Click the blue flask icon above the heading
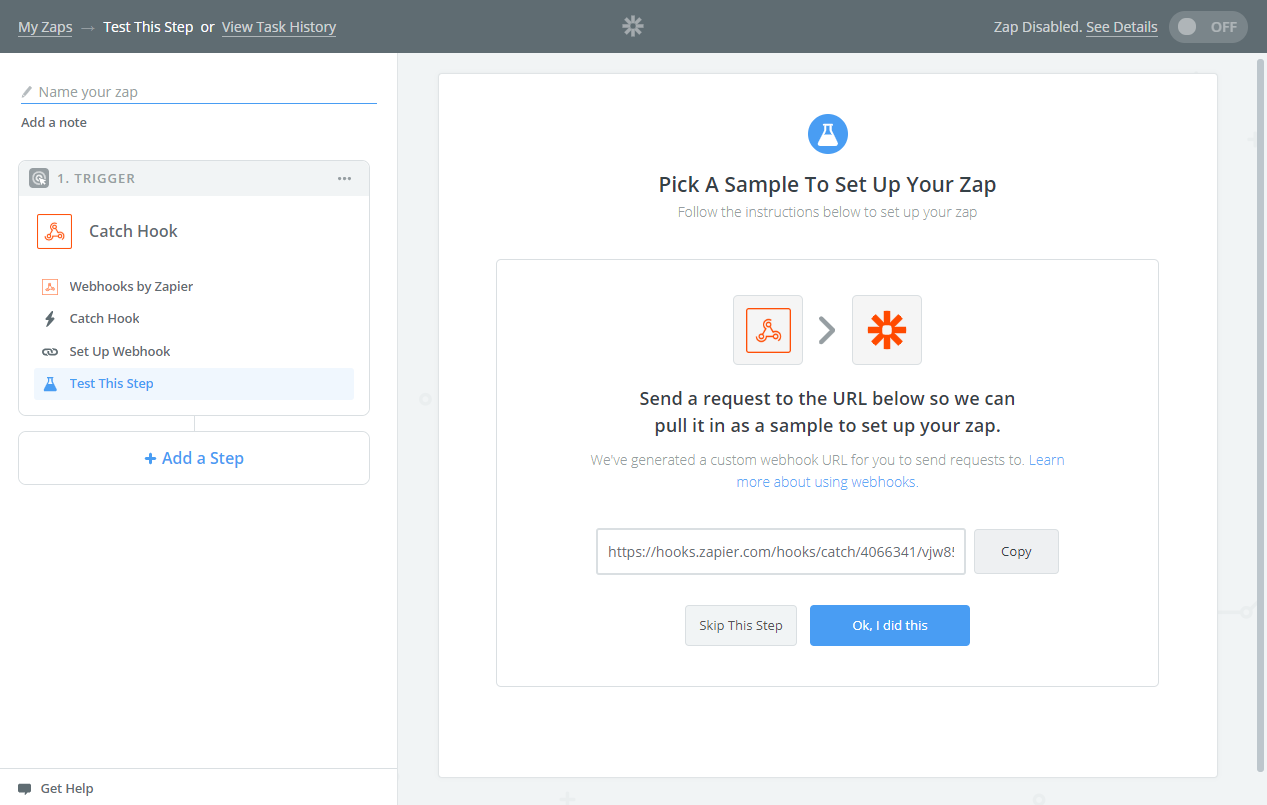Viewport: 1267px width, 805px height. click(827, 133)
